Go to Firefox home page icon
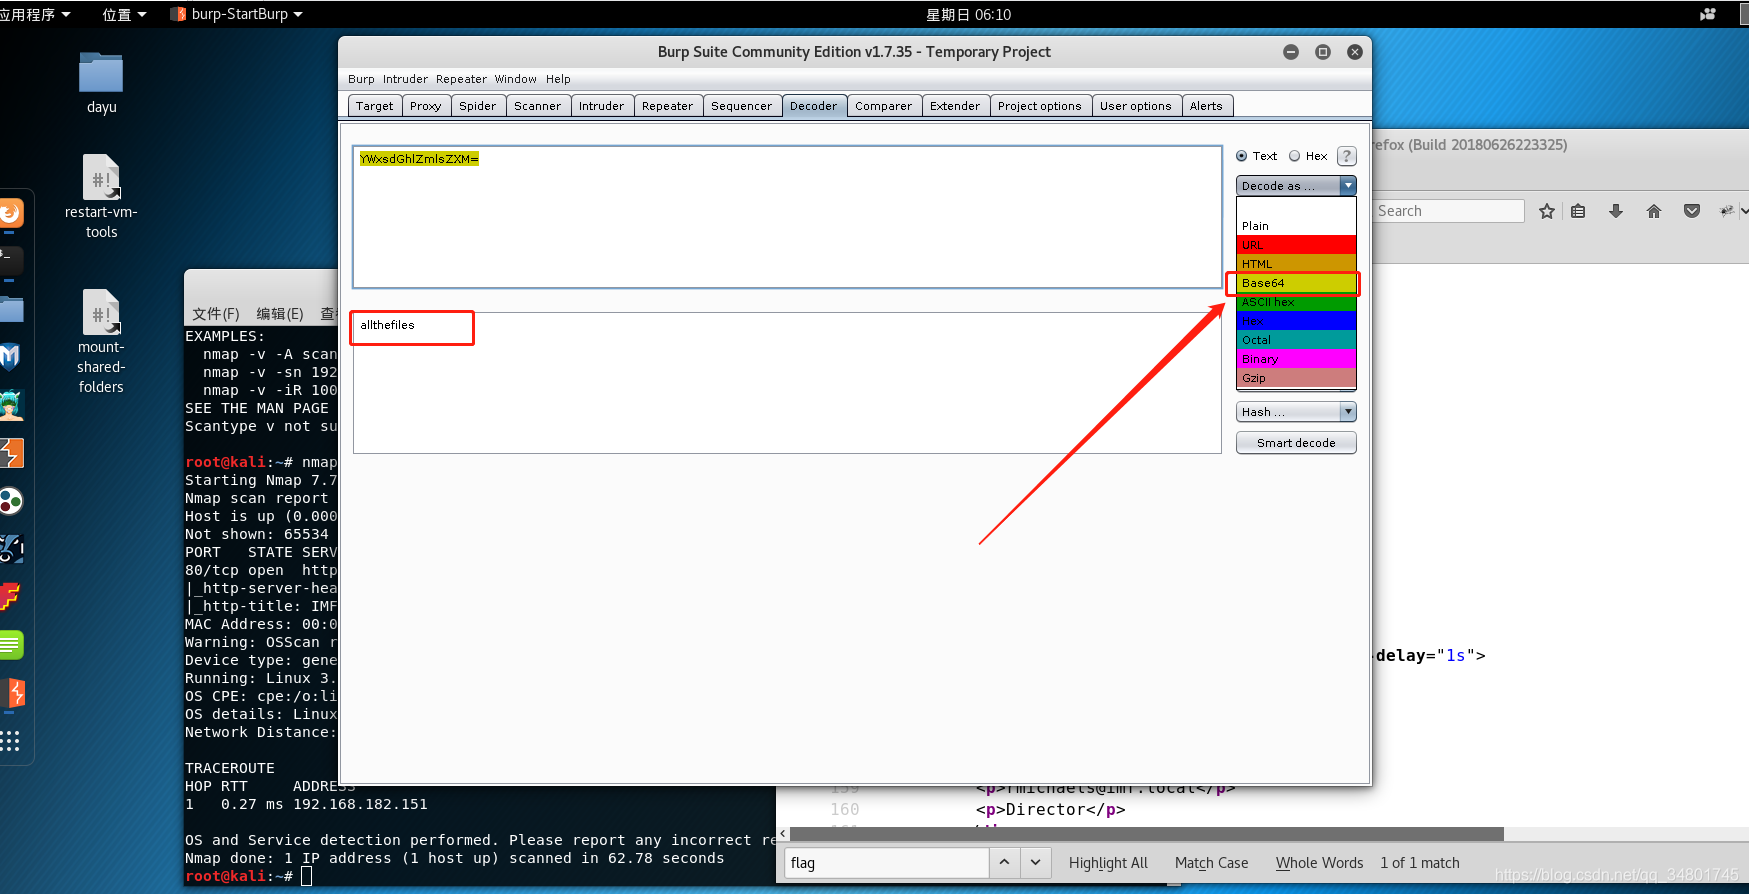Screen dimensions: 1749x894 [1653, 211]
